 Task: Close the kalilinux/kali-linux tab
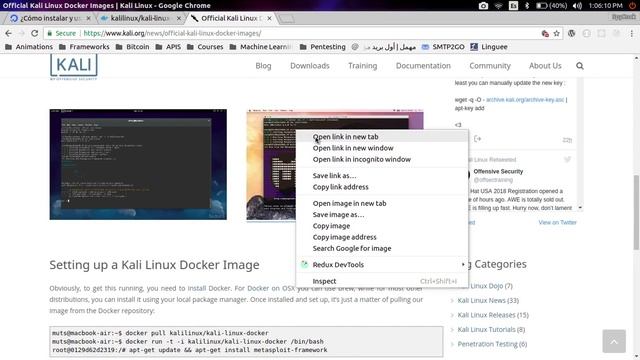point(179,18)
